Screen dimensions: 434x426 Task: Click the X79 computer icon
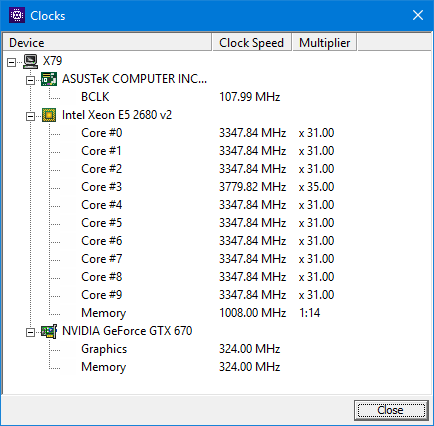pyautogui.click(x=30, y=61)
